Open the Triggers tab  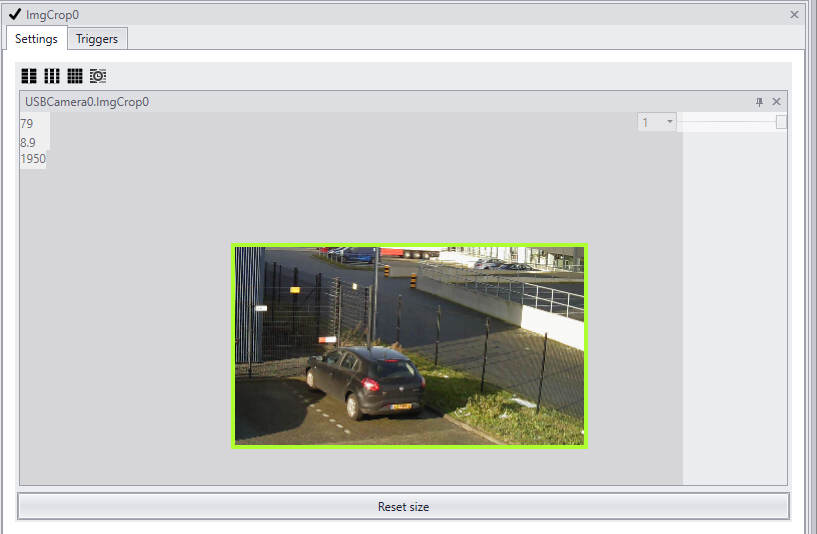97,39
